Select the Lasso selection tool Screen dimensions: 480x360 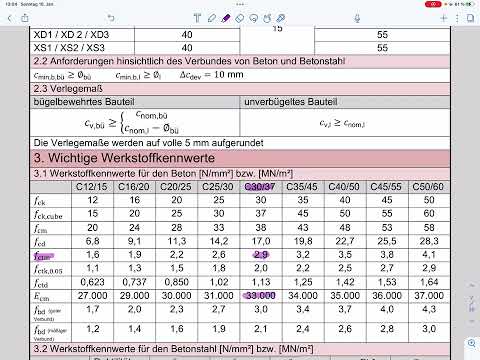[254, 18]
